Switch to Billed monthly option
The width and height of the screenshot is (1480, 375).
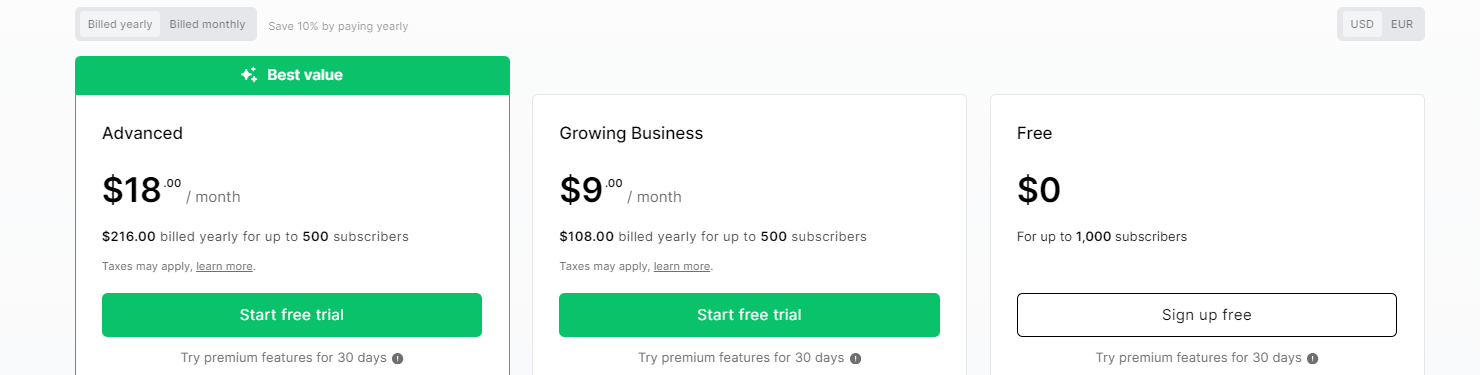pos(207,24)
